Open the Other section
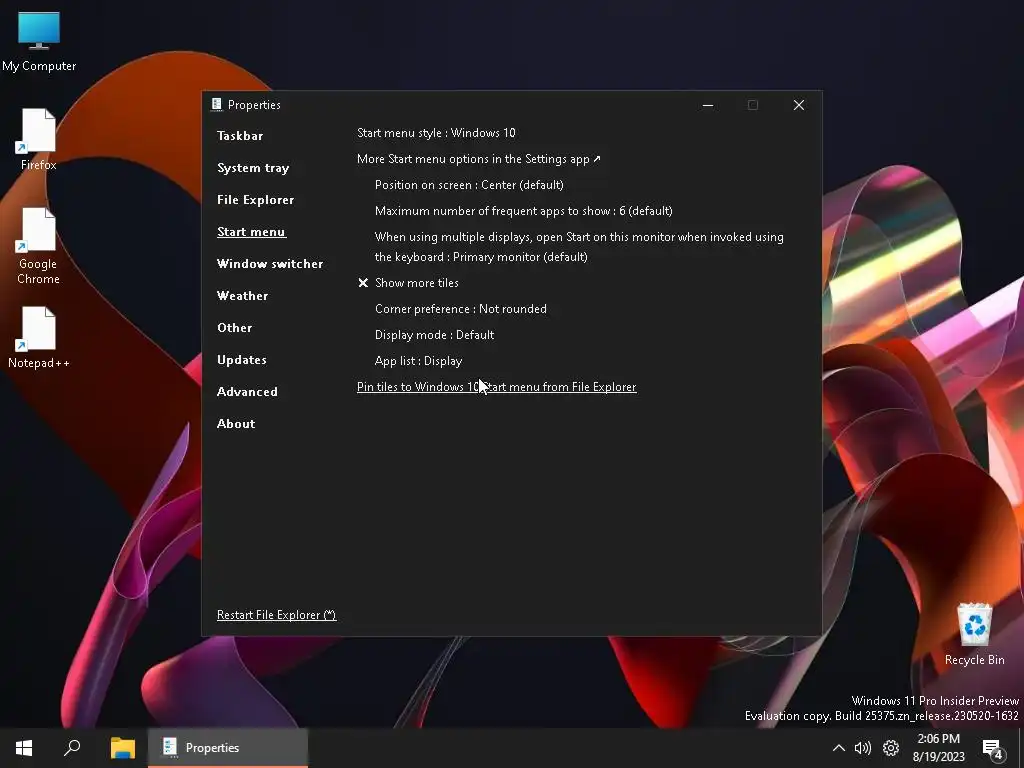 (x=234, y=328)
